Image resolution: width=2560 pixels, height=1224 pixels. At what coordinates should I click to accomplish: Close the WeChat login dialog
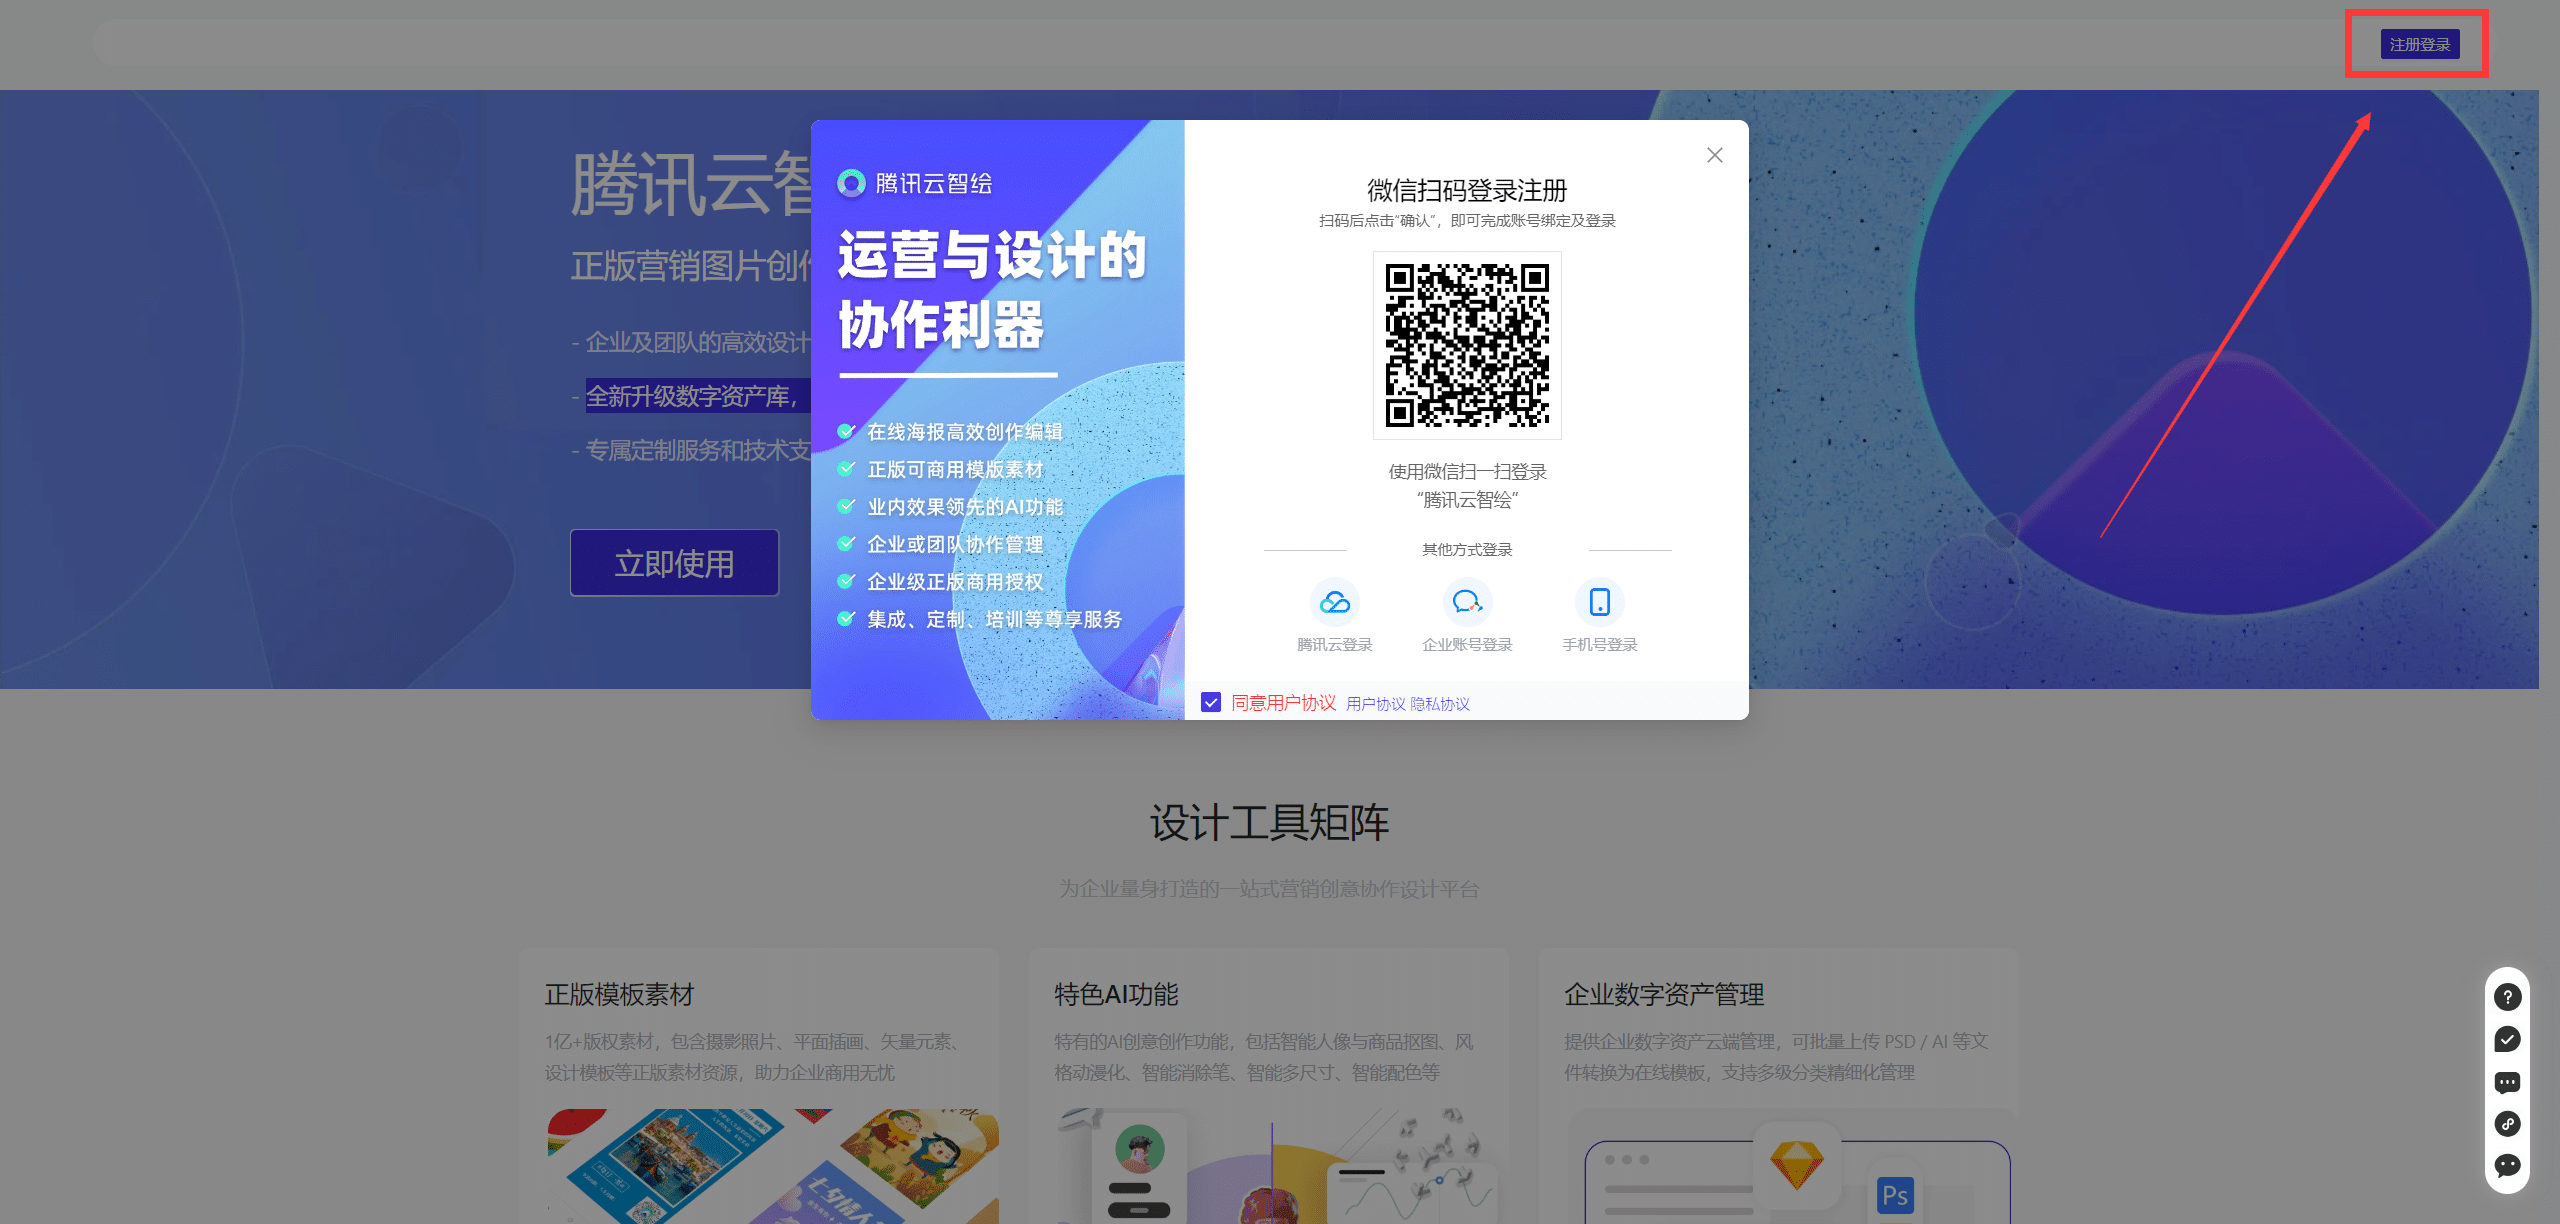coord(1714,155)
